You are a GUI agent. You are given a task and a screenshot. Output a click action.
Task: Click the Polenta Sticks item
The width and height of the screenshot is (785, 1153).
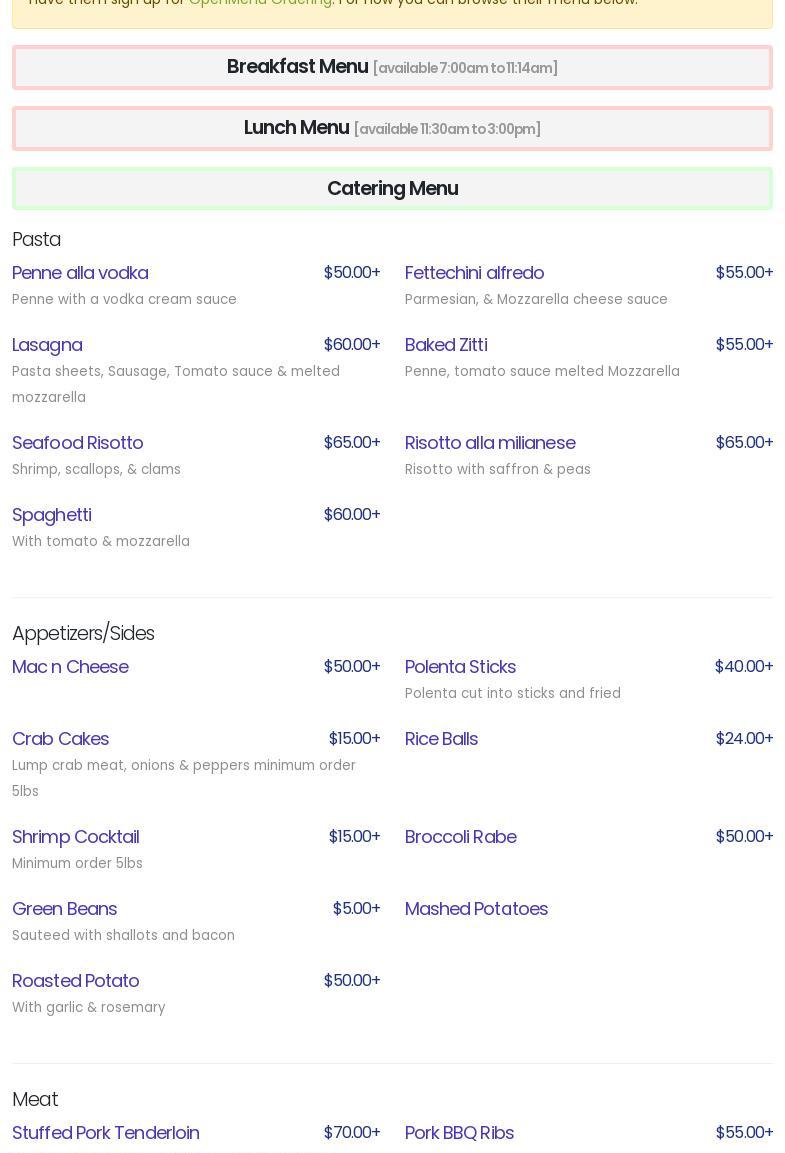pos(460,667)
